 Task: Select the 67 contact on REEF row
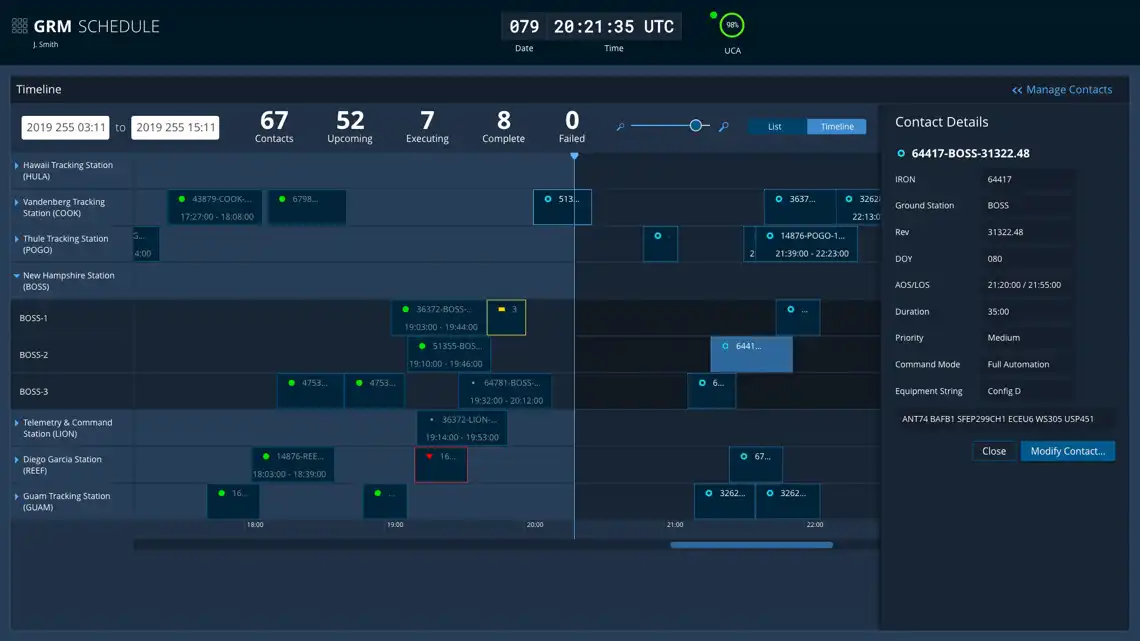click(755, 465)
